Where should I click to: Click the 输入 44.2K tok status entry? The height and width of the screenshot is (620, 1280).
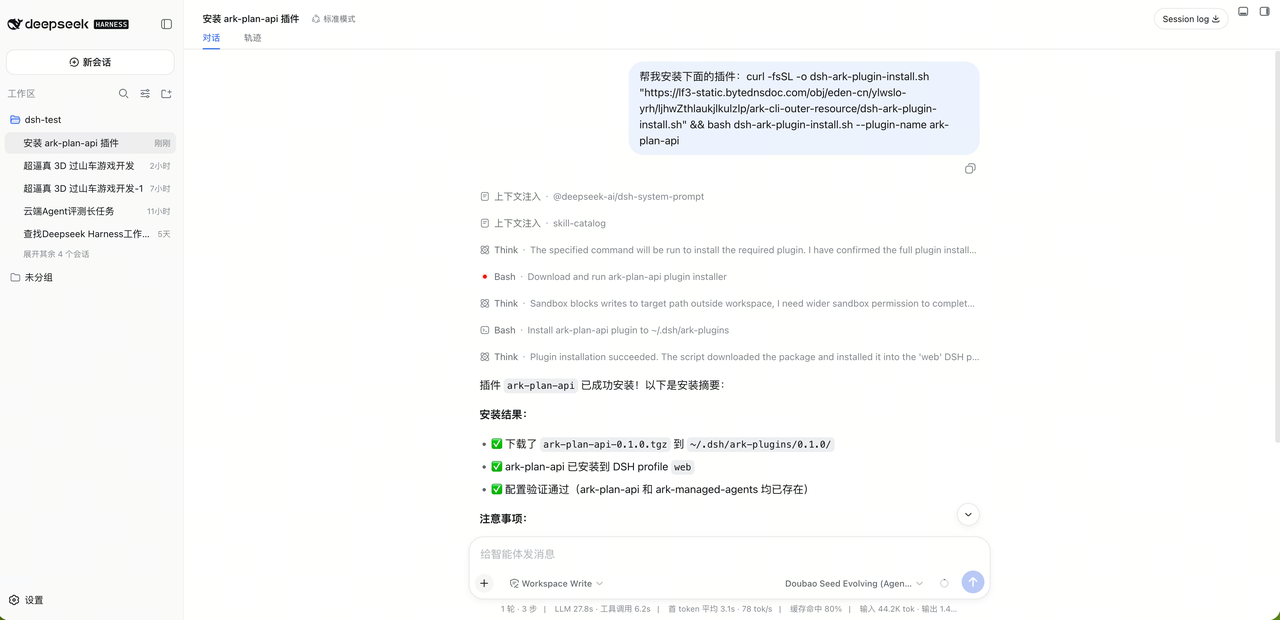point(884,609)
